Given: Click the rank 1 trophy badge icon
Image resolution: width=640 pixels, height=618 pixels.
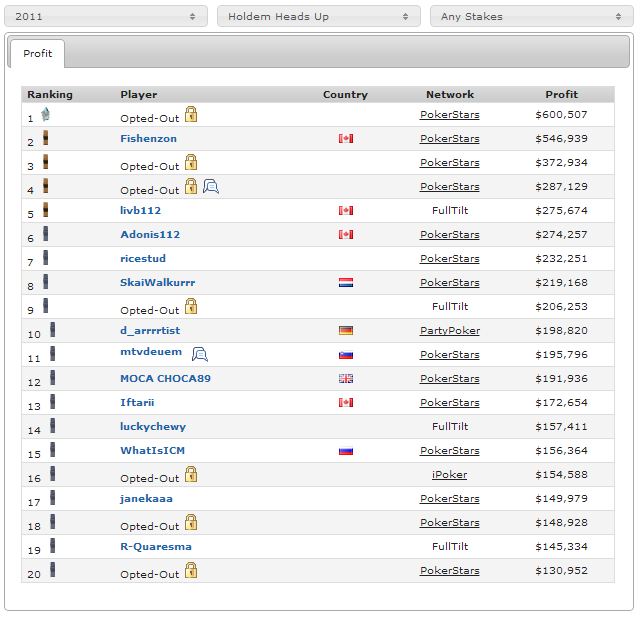Looking at the screenshot, I should (x=46, y=114).
